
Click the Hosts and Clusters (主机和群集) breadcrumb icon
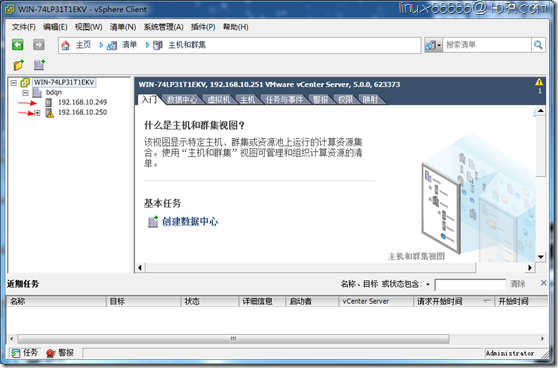(x=158, y=45)
